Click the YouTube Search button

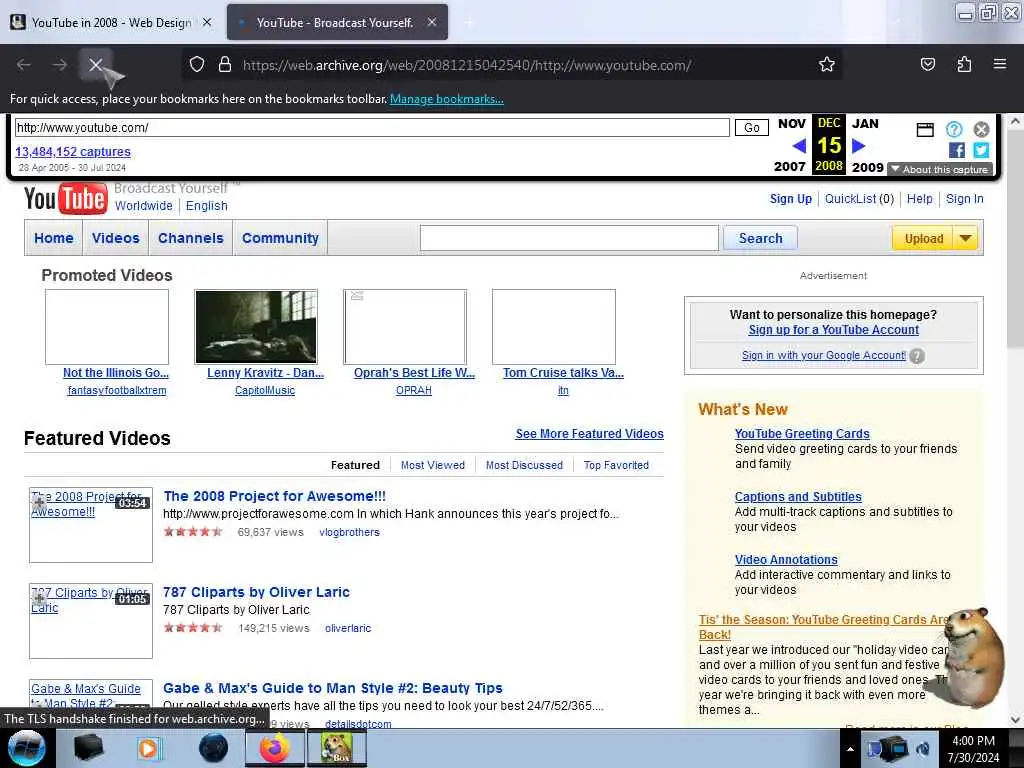760,238
